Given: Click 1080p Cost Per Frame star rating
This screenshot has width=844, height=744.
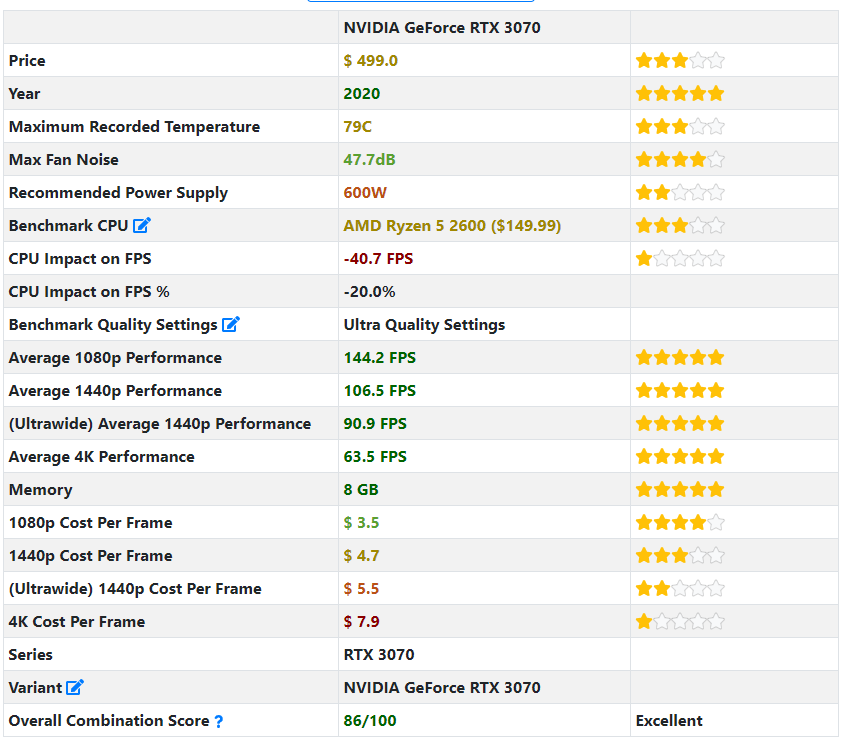Looking at the screenshot, I should click(680, 522).
